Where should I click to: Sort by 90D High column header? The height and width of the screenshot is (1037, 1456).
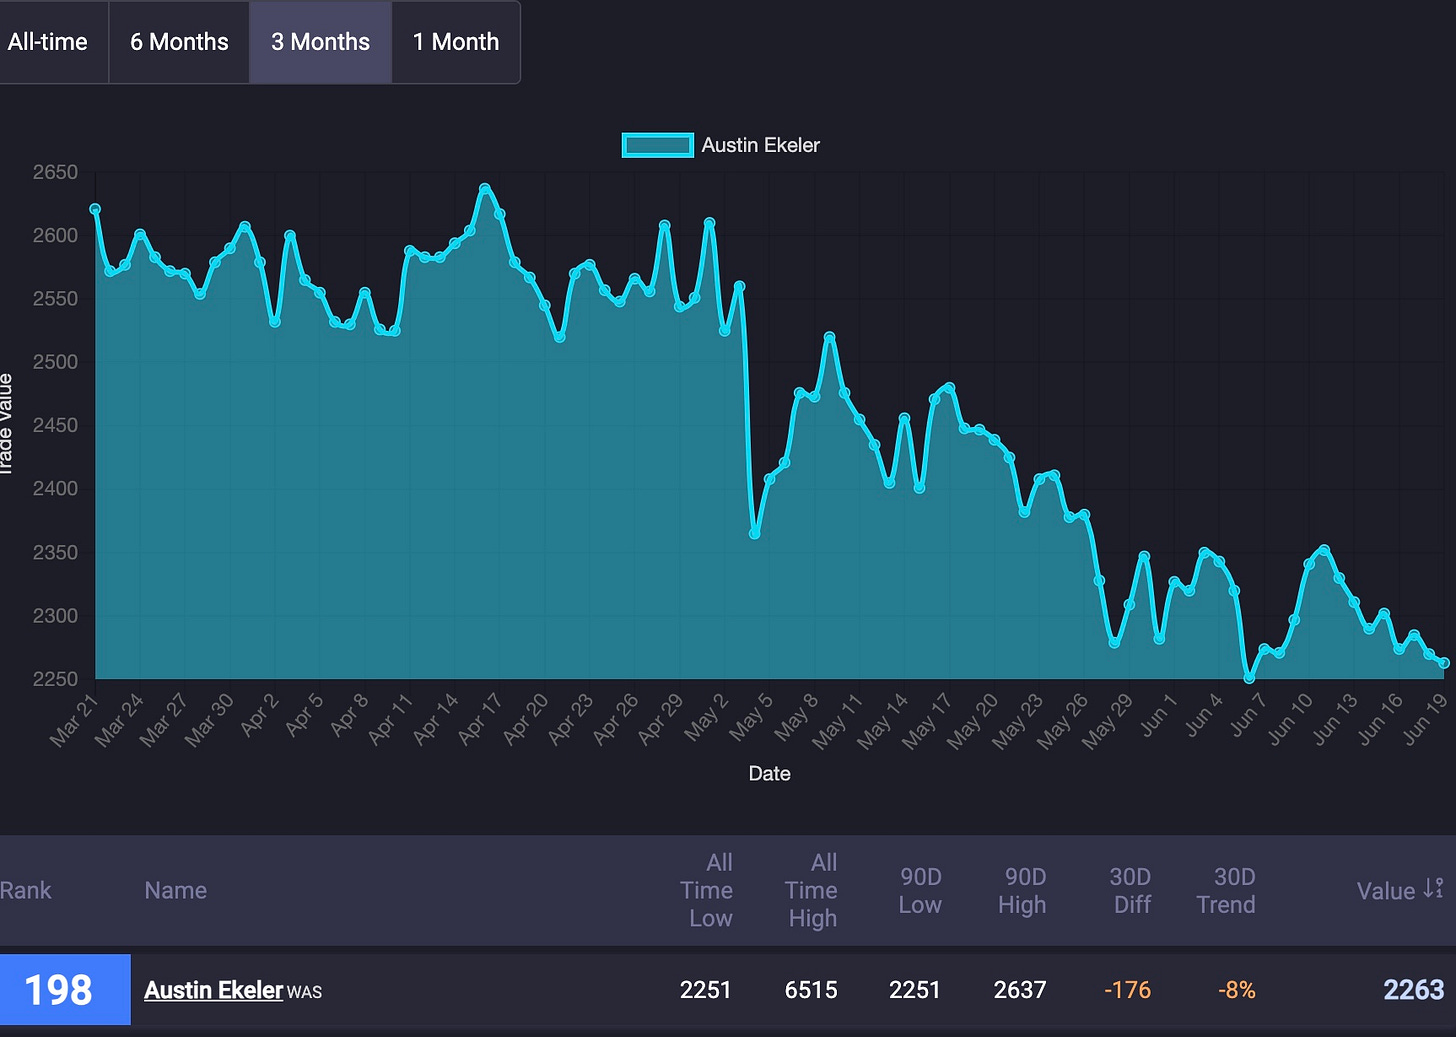tap(1023, 891)
